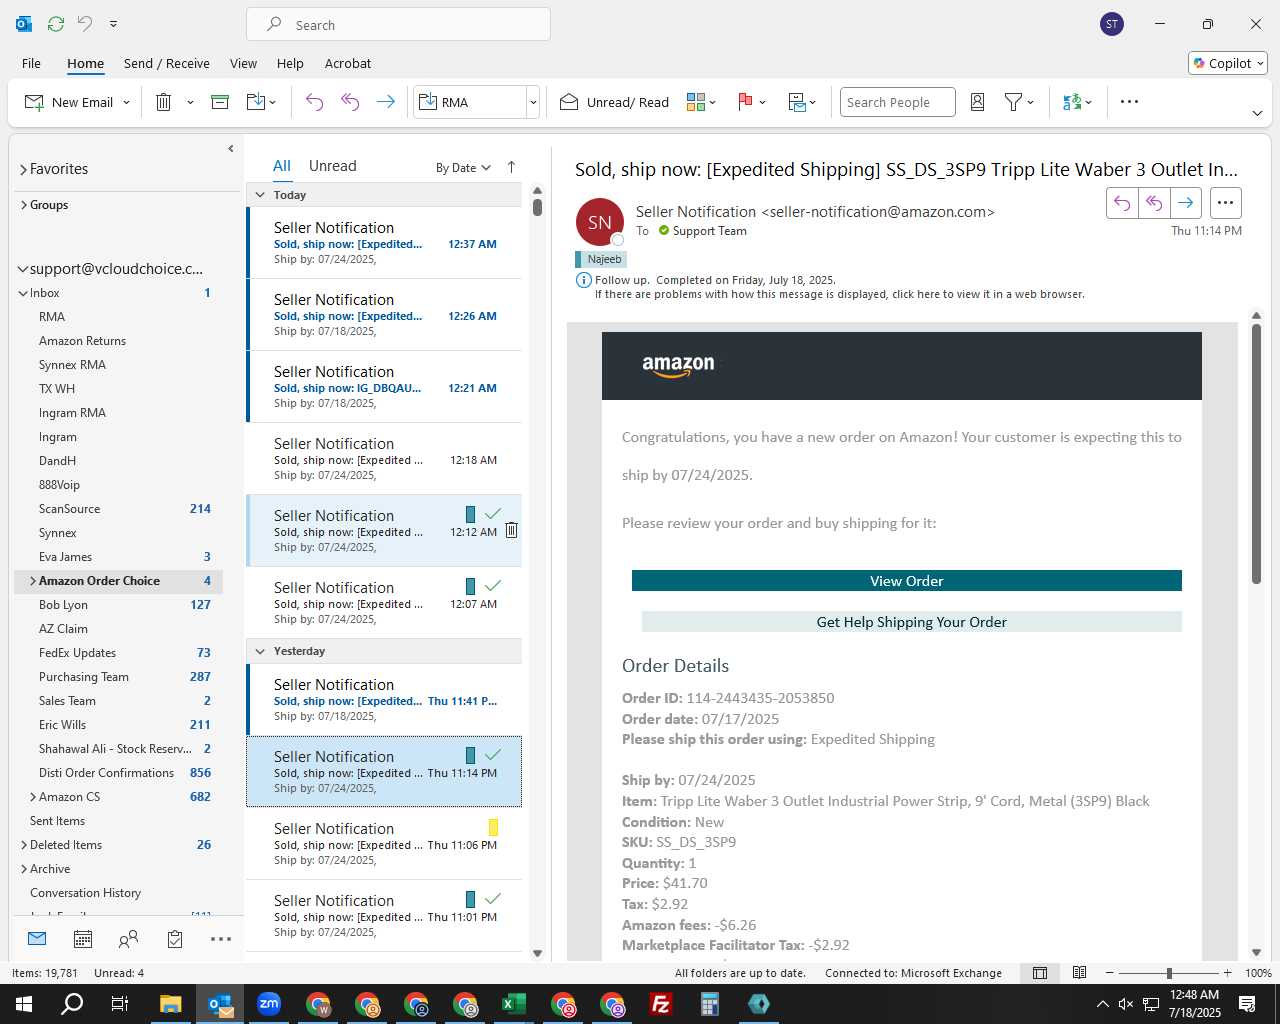The height and width of the screenshot is (1024, 1280).
Task: Click the Rules quick steps icon
Action: point(797,102)
